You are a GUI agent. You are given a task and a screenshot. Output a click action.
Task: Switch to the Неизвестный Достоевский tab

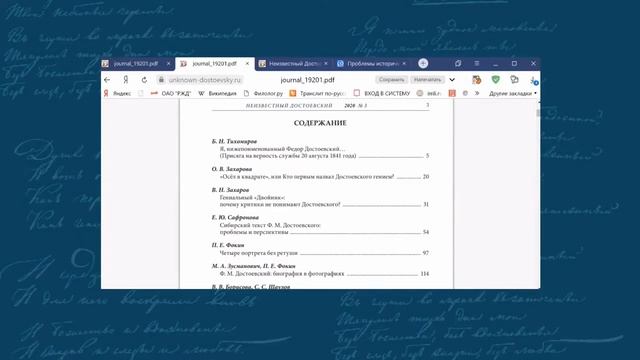pyautogui.click(x=293, y=64)
